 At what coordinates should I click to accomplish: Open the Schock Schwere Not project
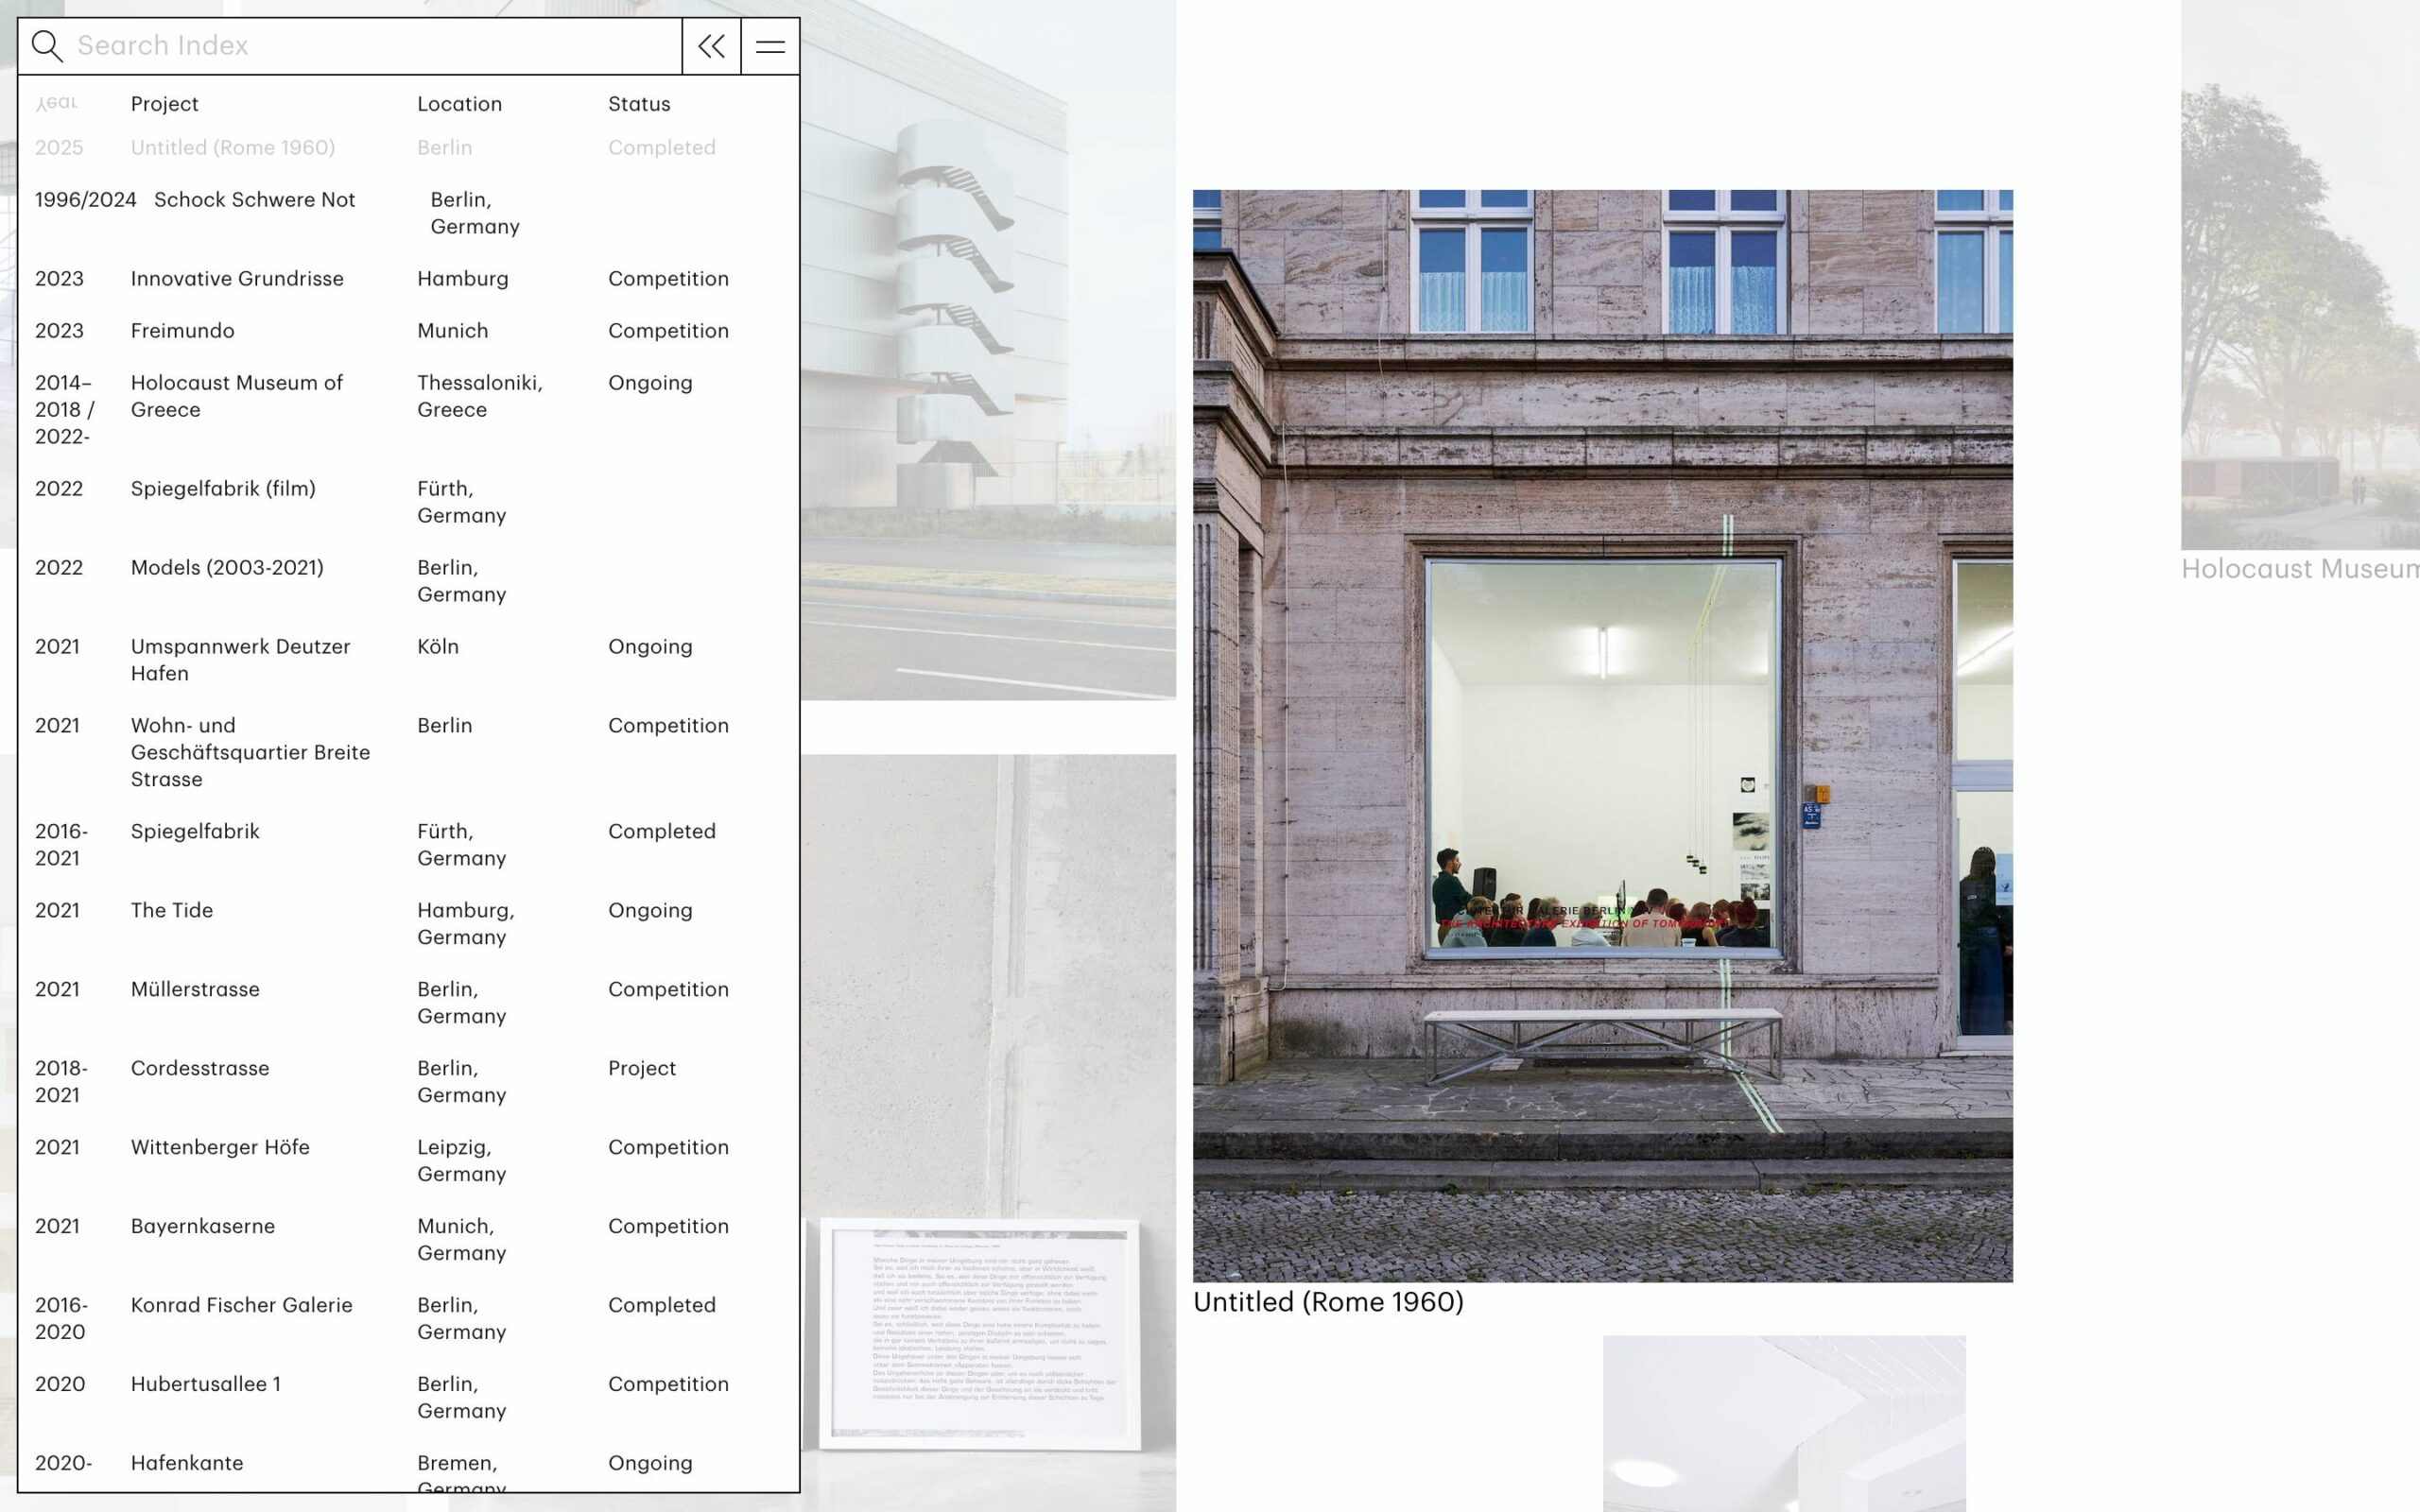coord(254,200)
